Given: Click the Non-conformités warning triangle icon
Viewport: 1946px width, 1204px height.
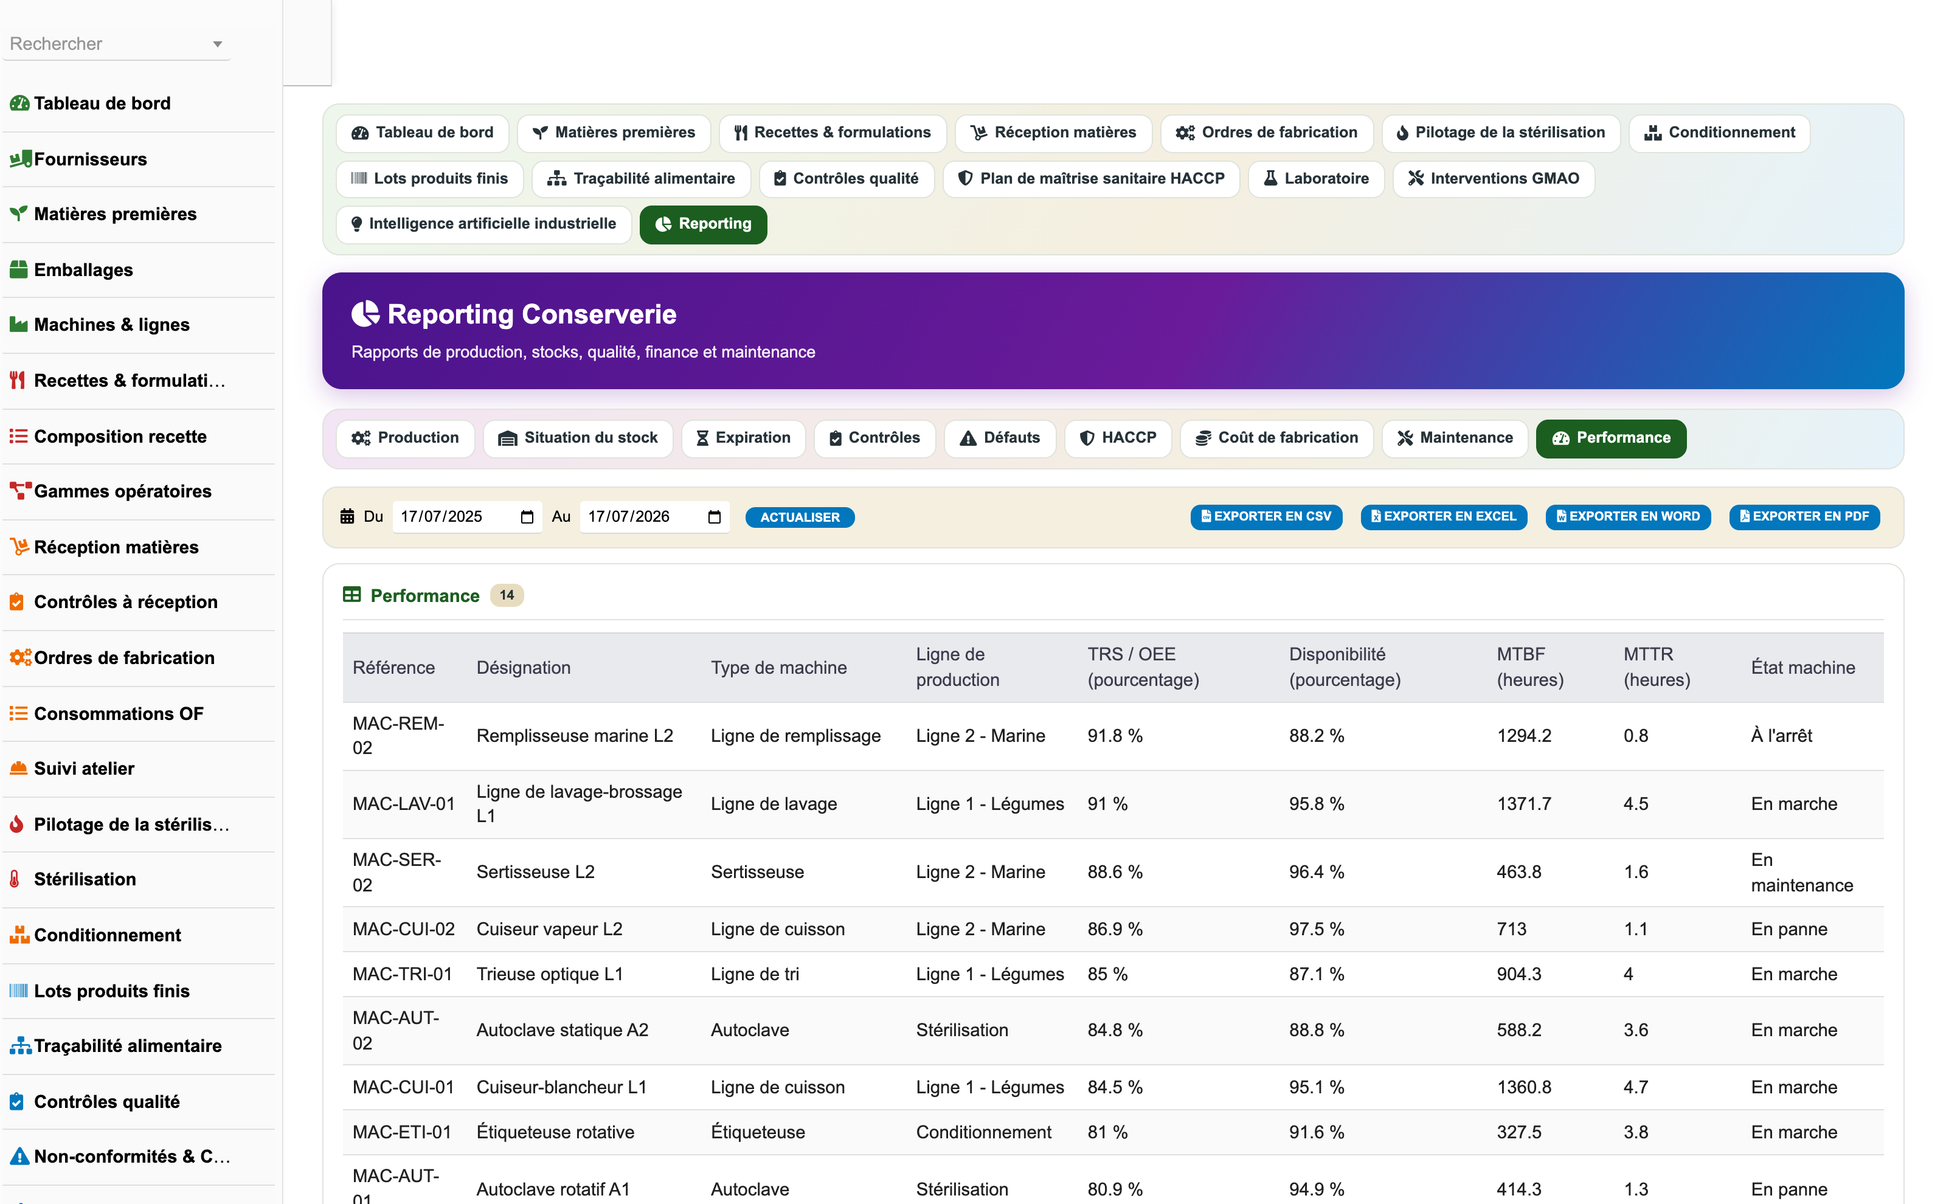Looking at the screenshot, I should 19,1157.
